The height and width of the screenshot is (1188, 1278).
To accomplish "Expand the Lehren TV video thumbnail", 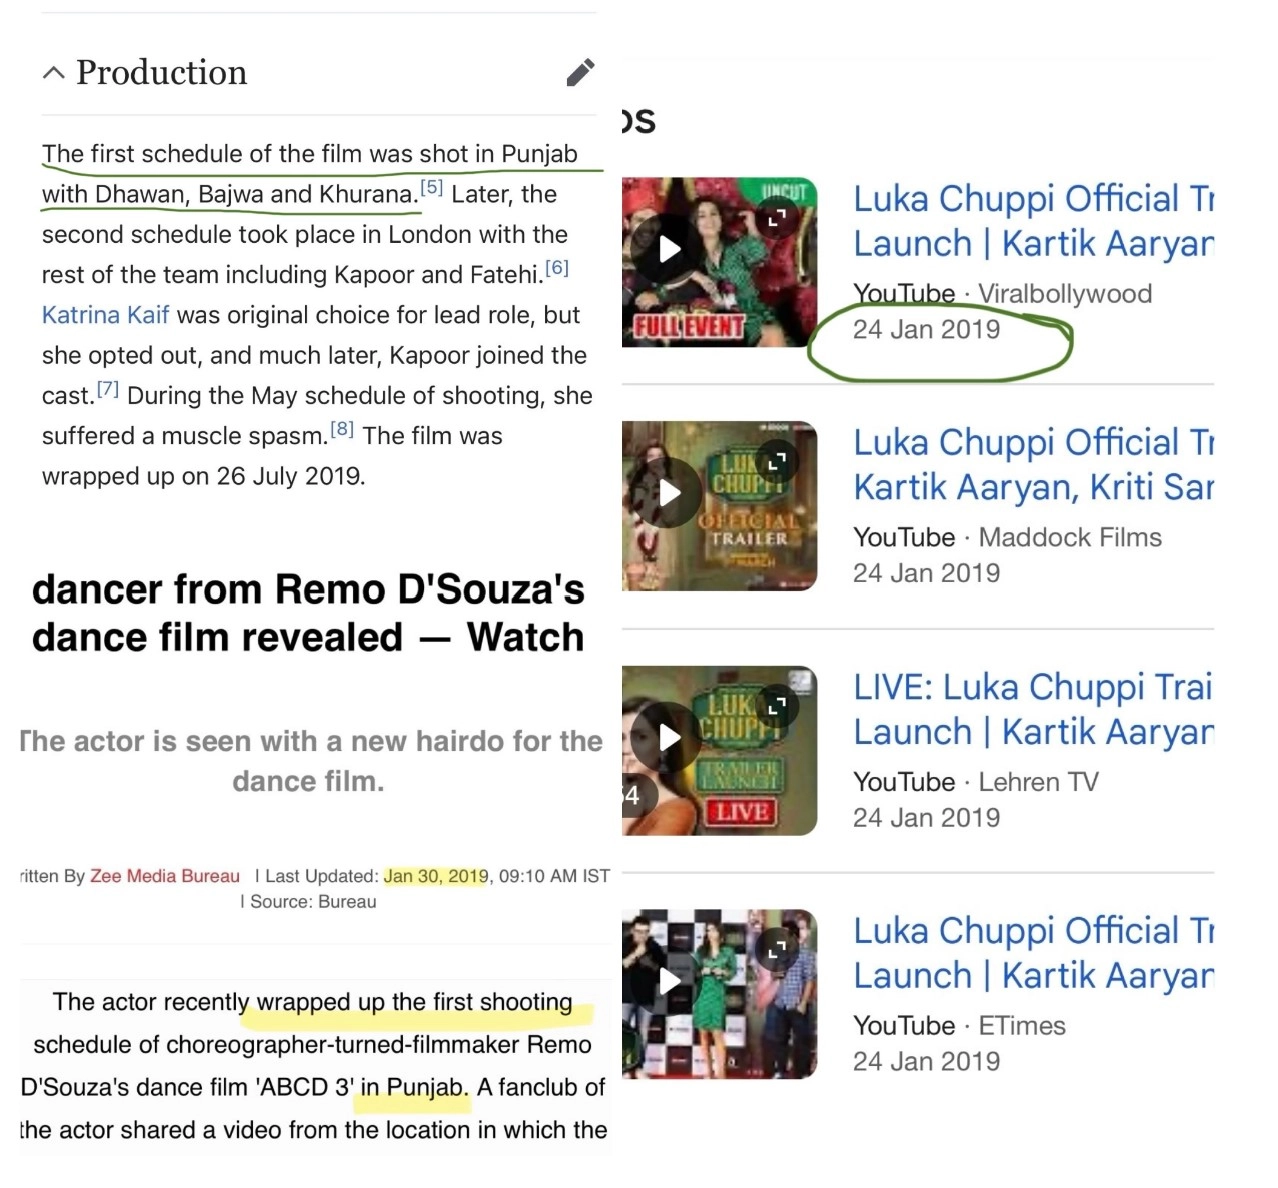I will tap(777, 706).
